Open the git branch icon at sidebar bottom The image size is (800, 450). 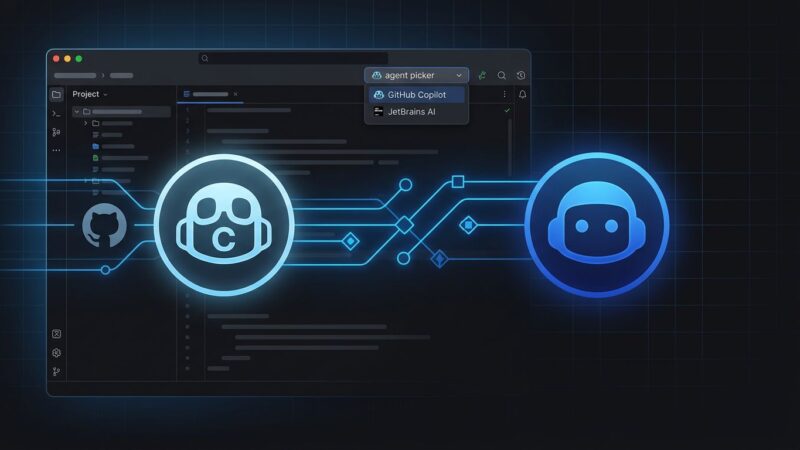point(57,371)
